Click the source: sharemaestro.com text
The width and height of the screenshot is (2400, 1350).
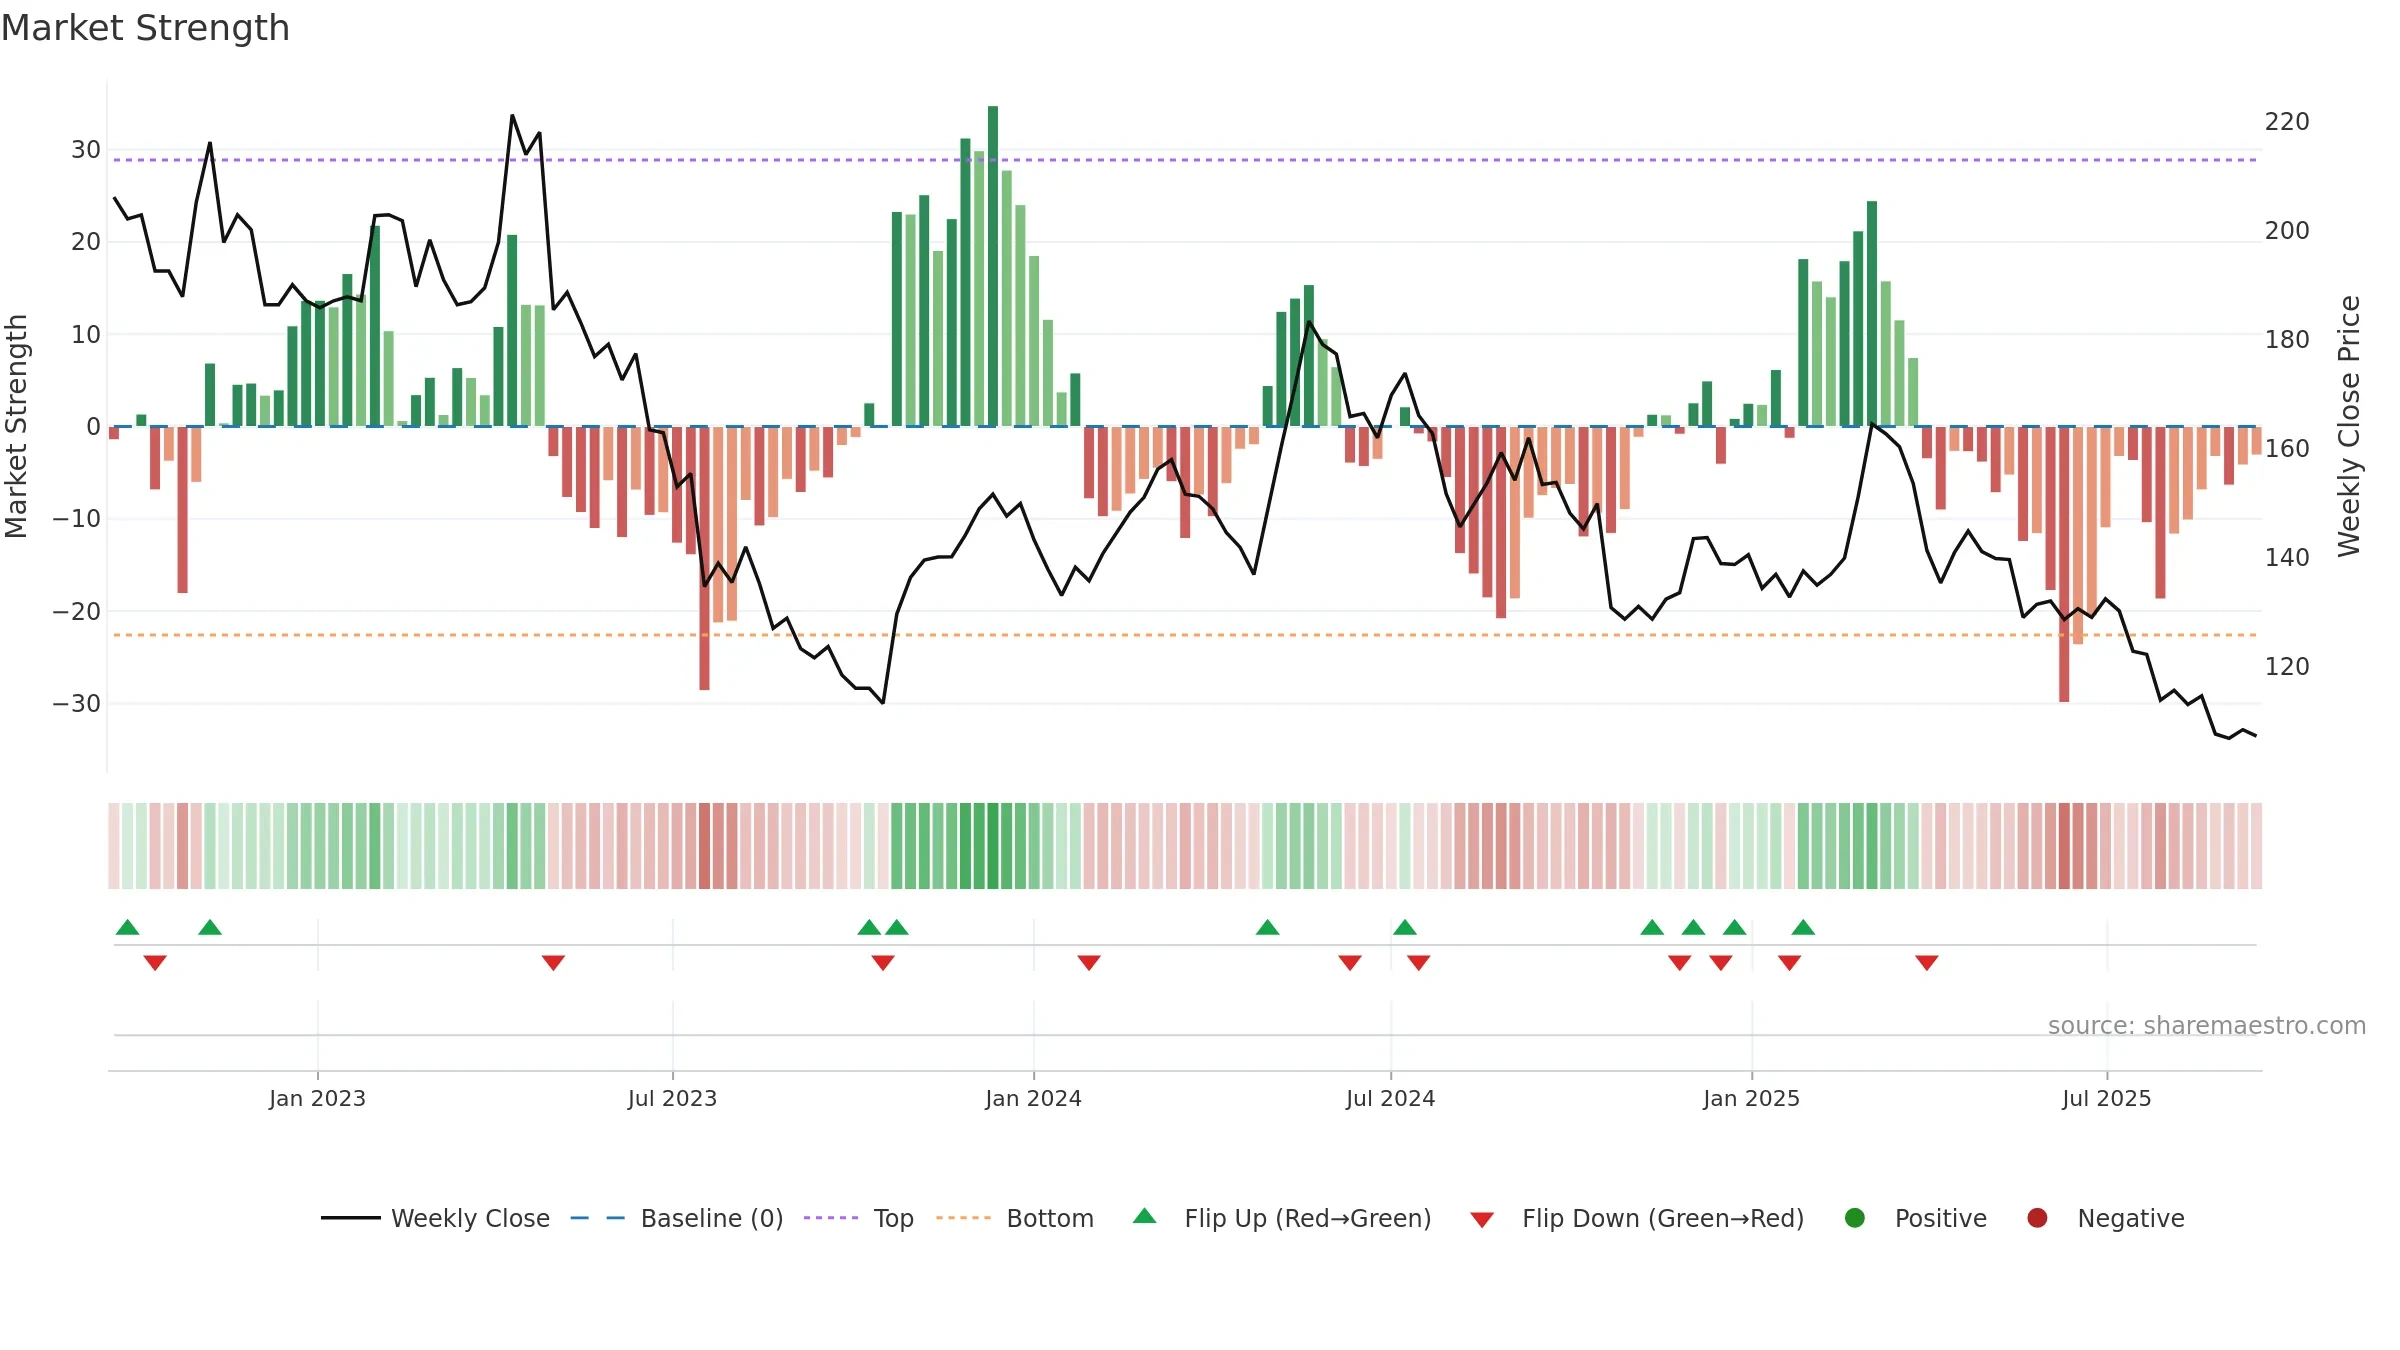pos(2207,1026)
